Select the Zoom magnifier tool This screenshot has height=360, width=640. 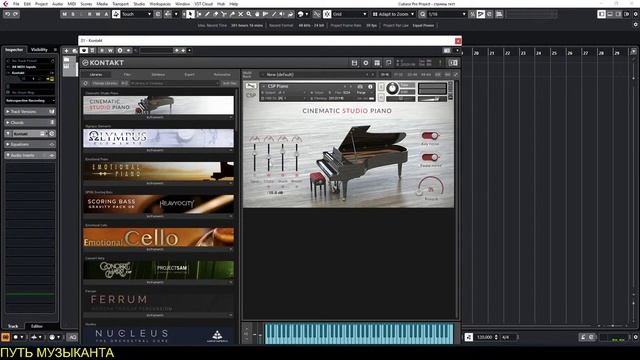coord(249,14)
